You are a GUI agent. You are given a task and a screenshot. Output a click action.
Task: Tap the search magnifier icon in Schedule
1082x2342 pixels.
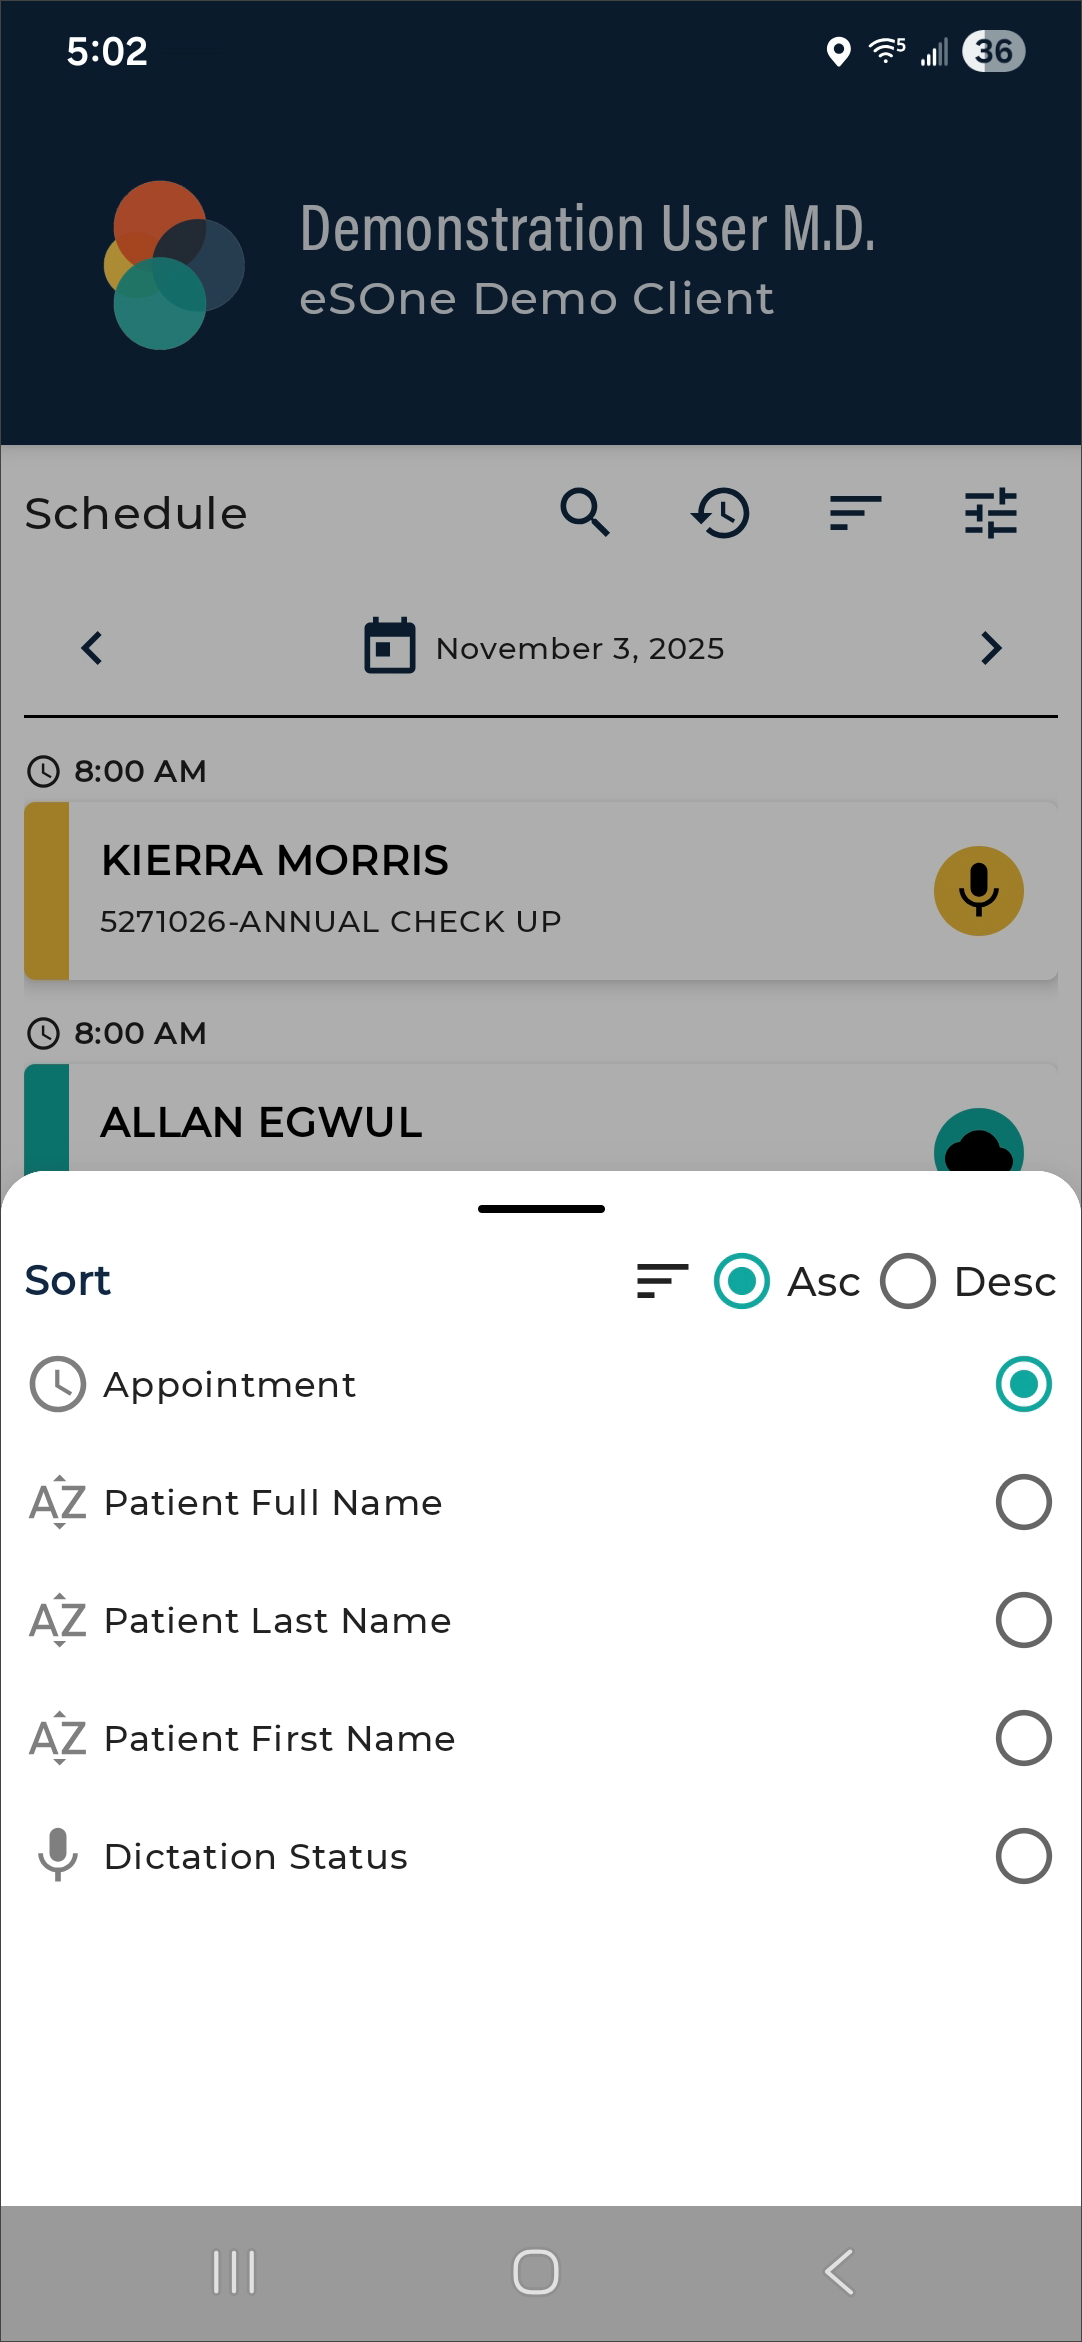[x=585, y=513]
